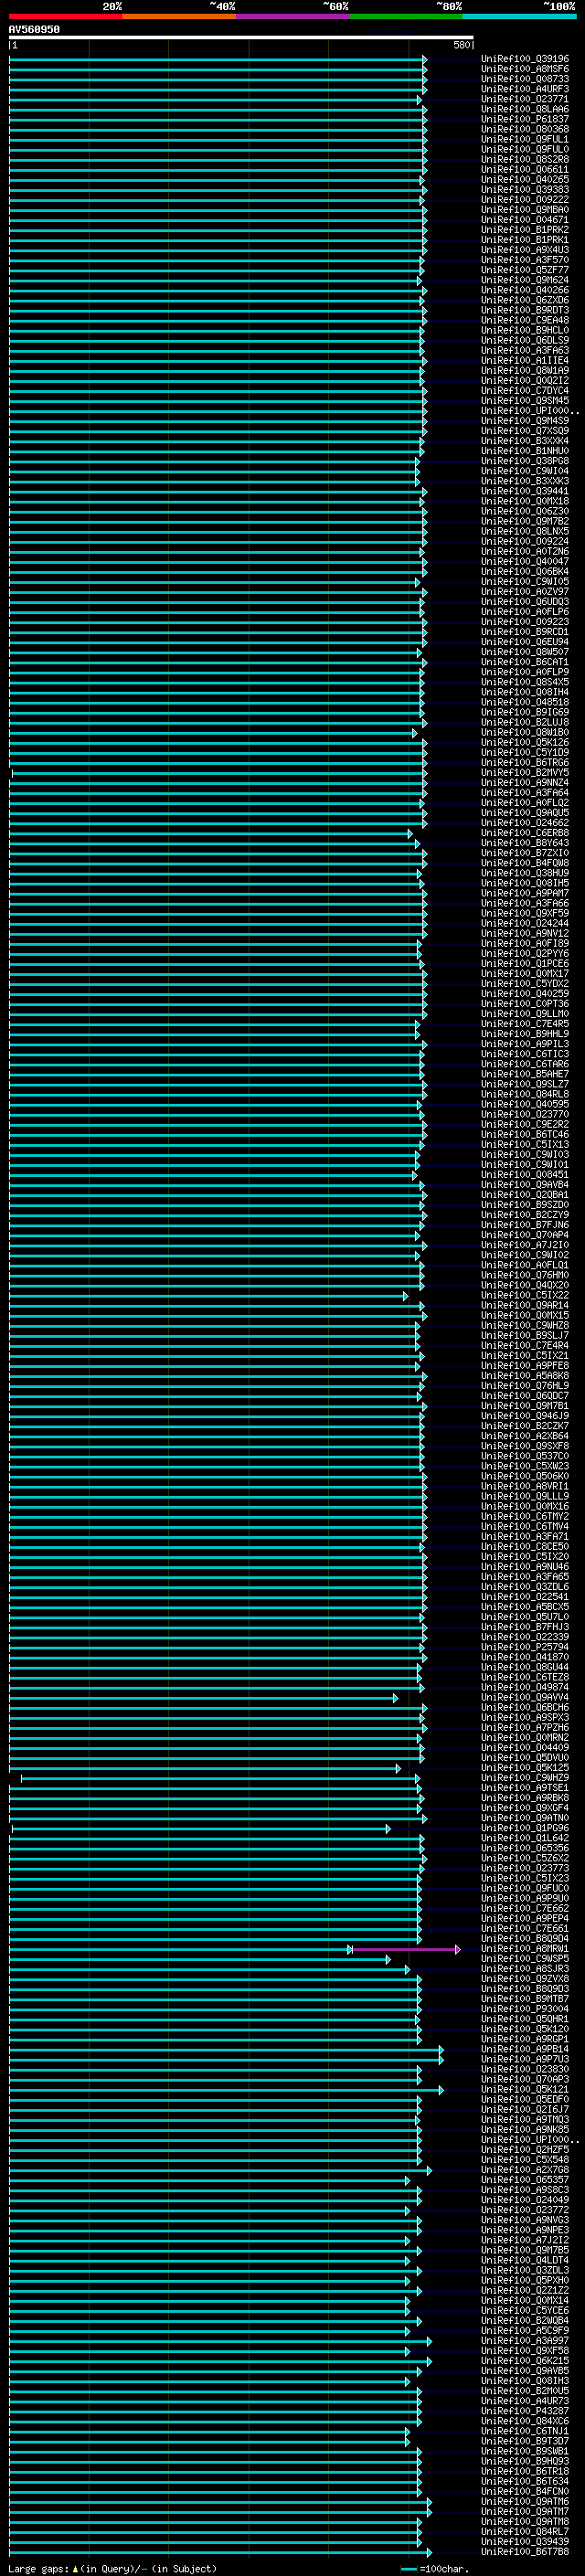
Task: Open hit UniRef100_B8Q9D4
Action: tap(525, 1939)
